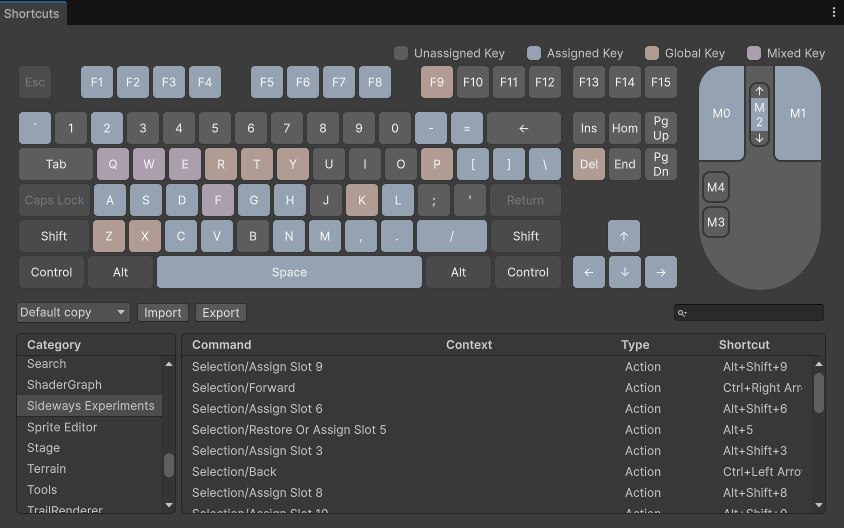
Task: Click category list scroll down arrow
Action: coord(169,505)
